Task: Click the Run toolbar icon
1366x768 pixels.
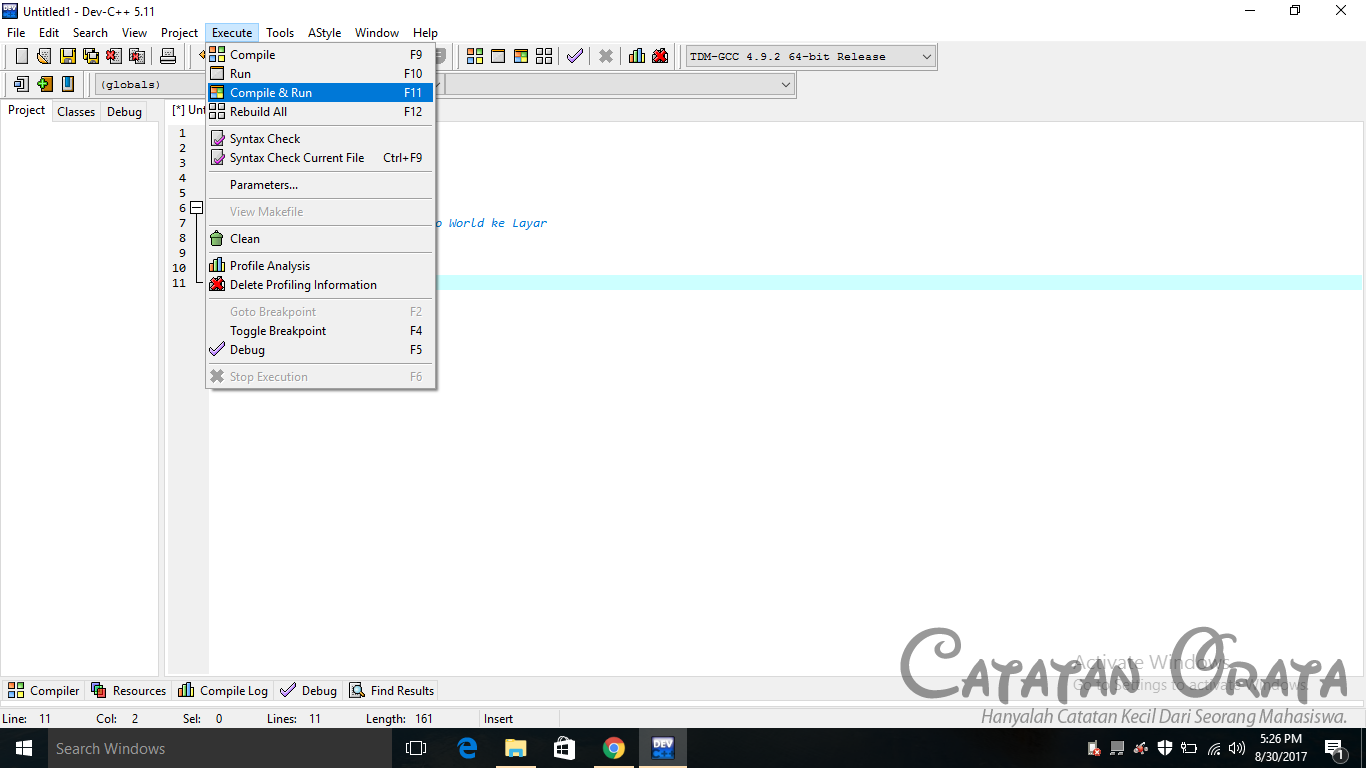Action: click(x=498, y=56)
